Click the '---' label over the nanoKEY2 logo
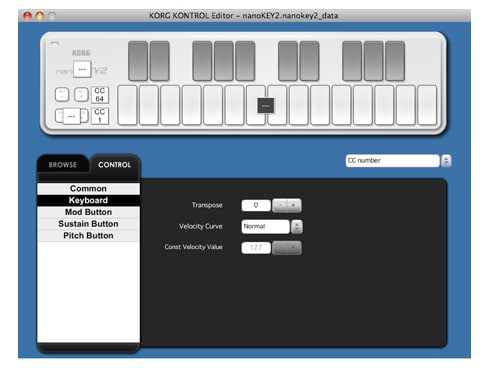This screenshot has width=490, height=368. pyautogui.click(x=82, y=69)
